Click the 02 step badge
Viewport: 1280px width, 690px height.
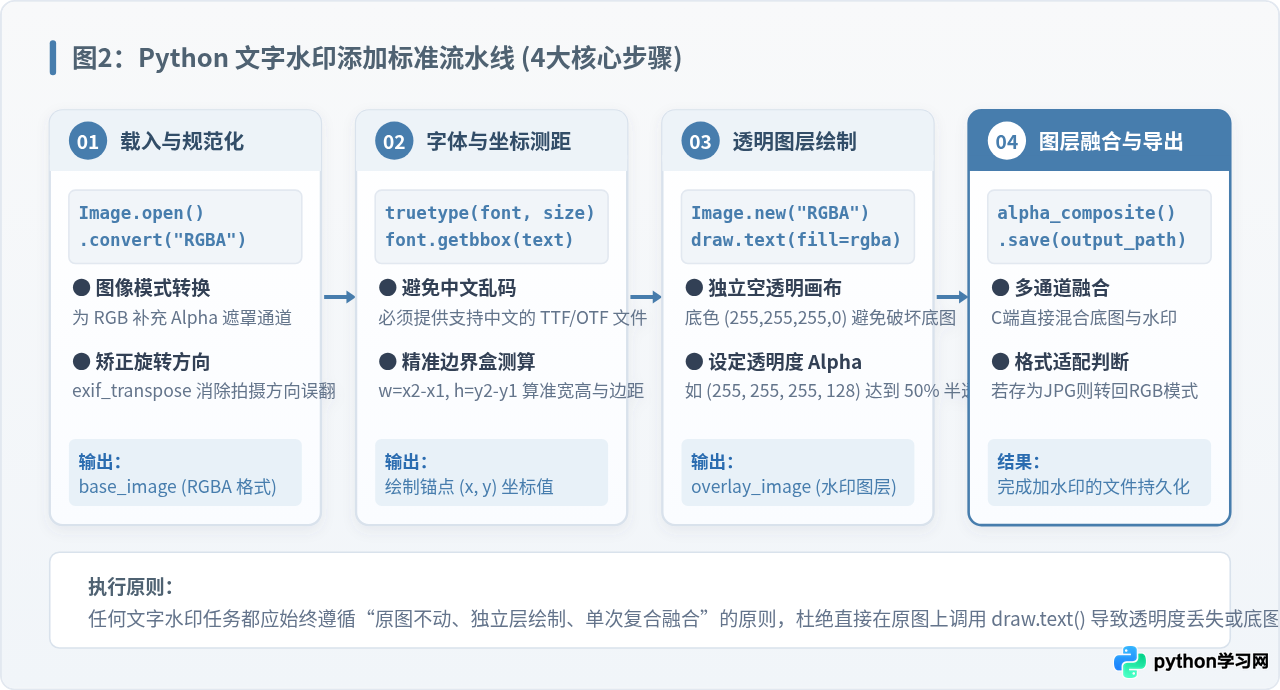point(394,141)
